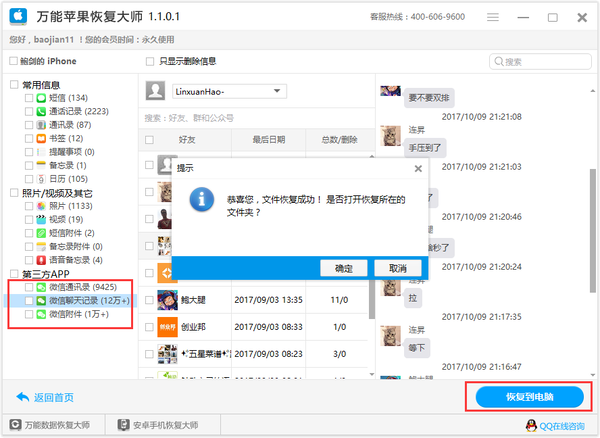This screenshot has height=438, width=600.
Task: Tick the checkbox for 创业邦 row
Action: (149, 327)
